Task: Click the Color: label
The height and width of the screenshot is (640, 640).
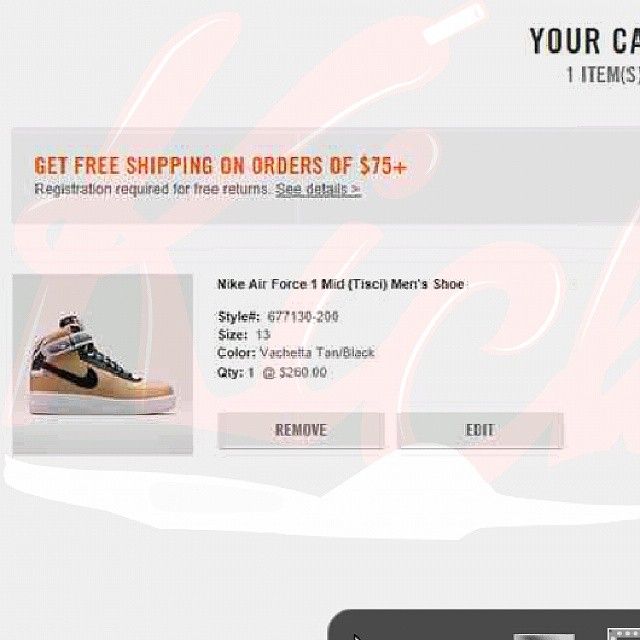Action: coord(236,353)
